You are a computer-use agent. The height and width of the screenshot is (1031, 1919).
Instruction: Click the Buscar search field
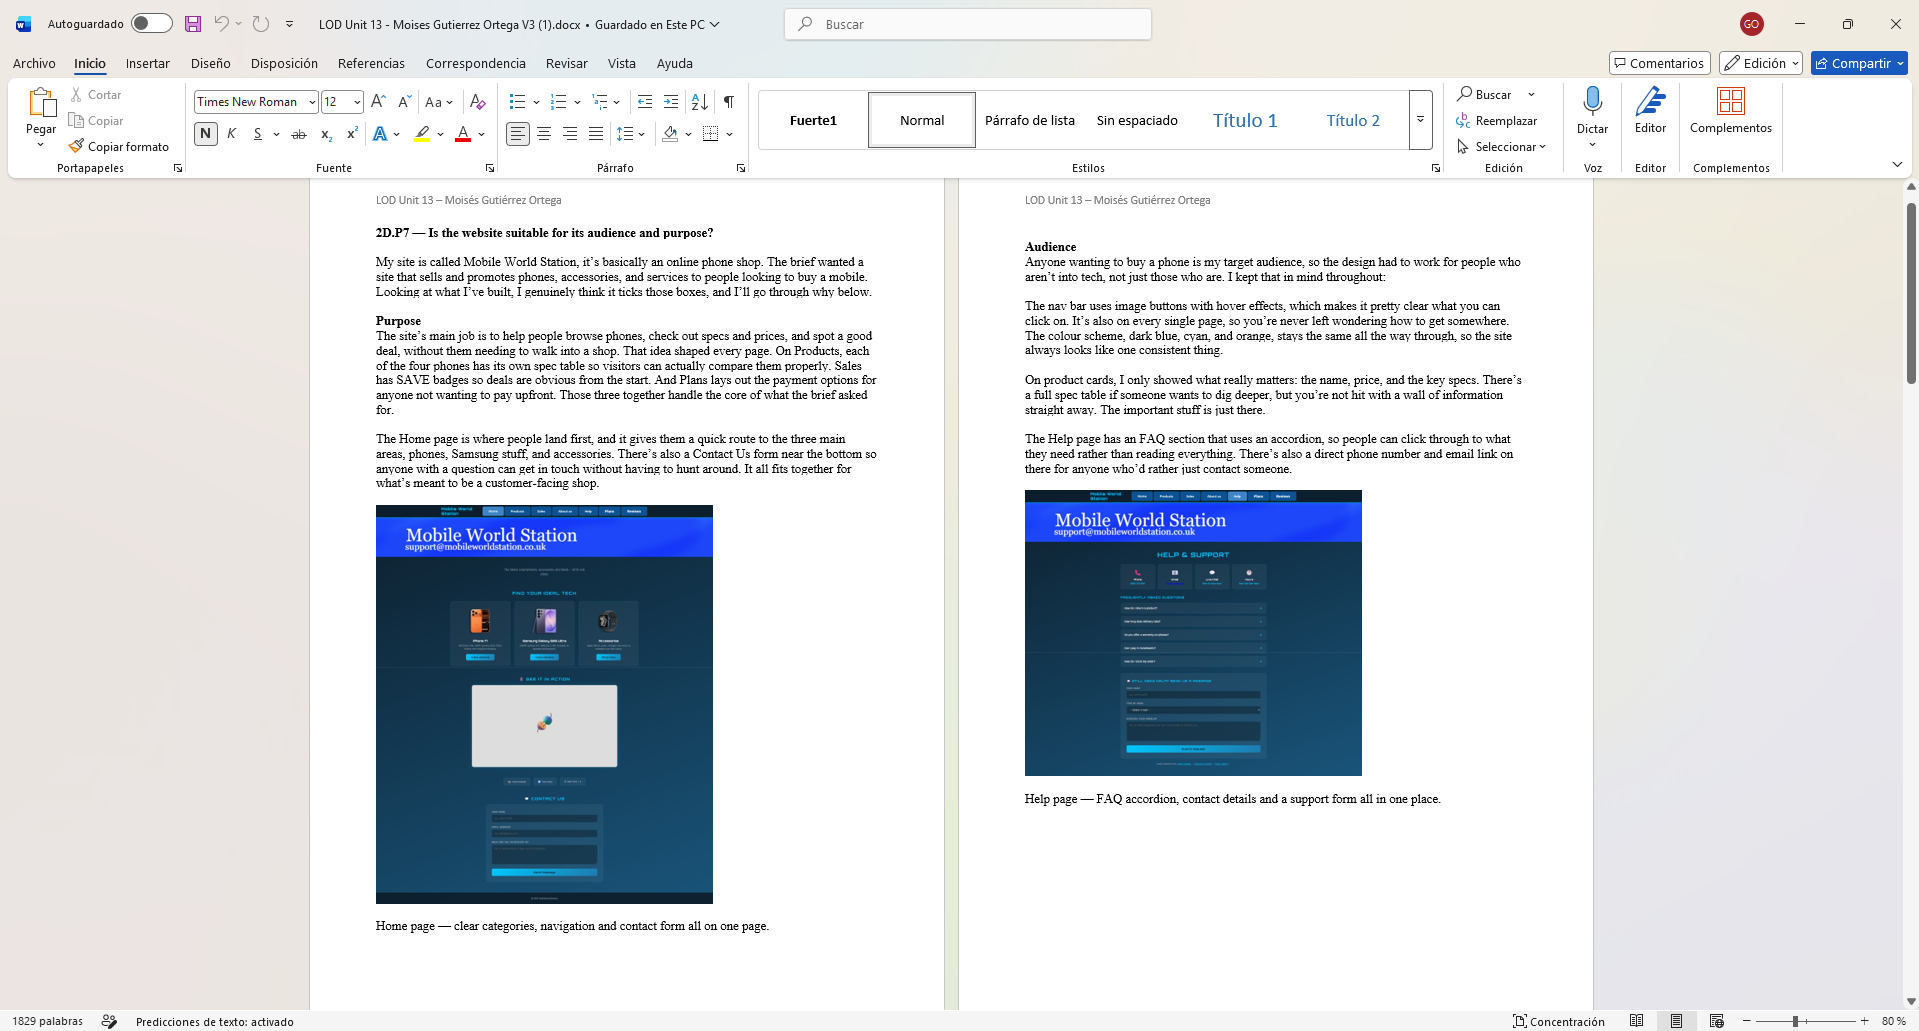[968, 24]
